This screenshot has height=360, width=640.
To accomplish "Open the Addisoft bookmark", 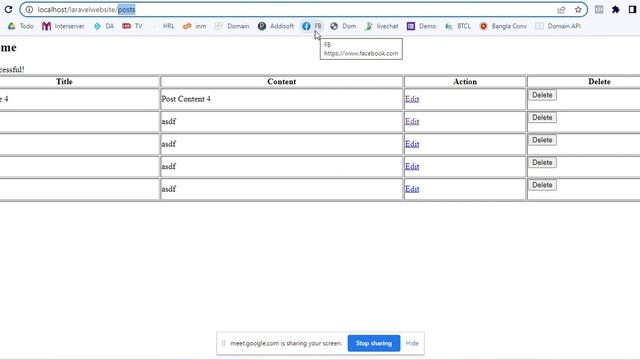I will point(276,26).
